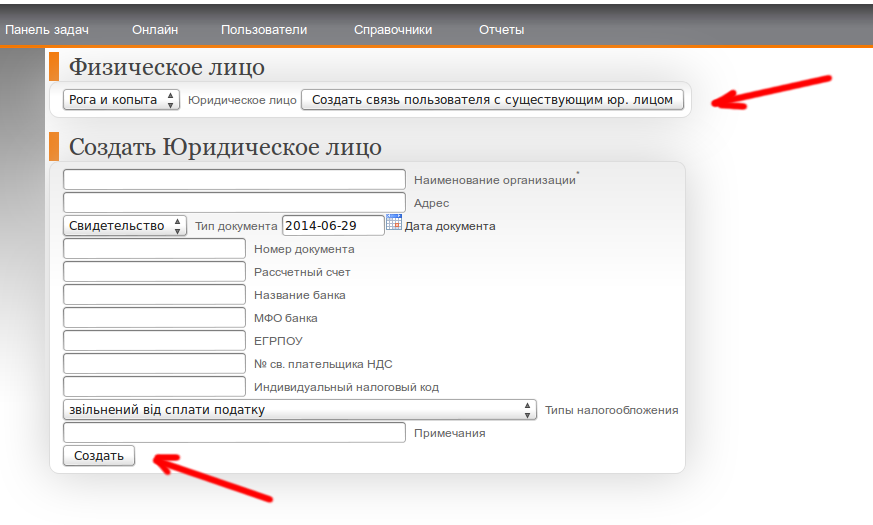Image resolution: width=873 pixels, height=525 pixels.
Task: Select the Название банка field
Action: pyautogui.click(x=154, y=295)
